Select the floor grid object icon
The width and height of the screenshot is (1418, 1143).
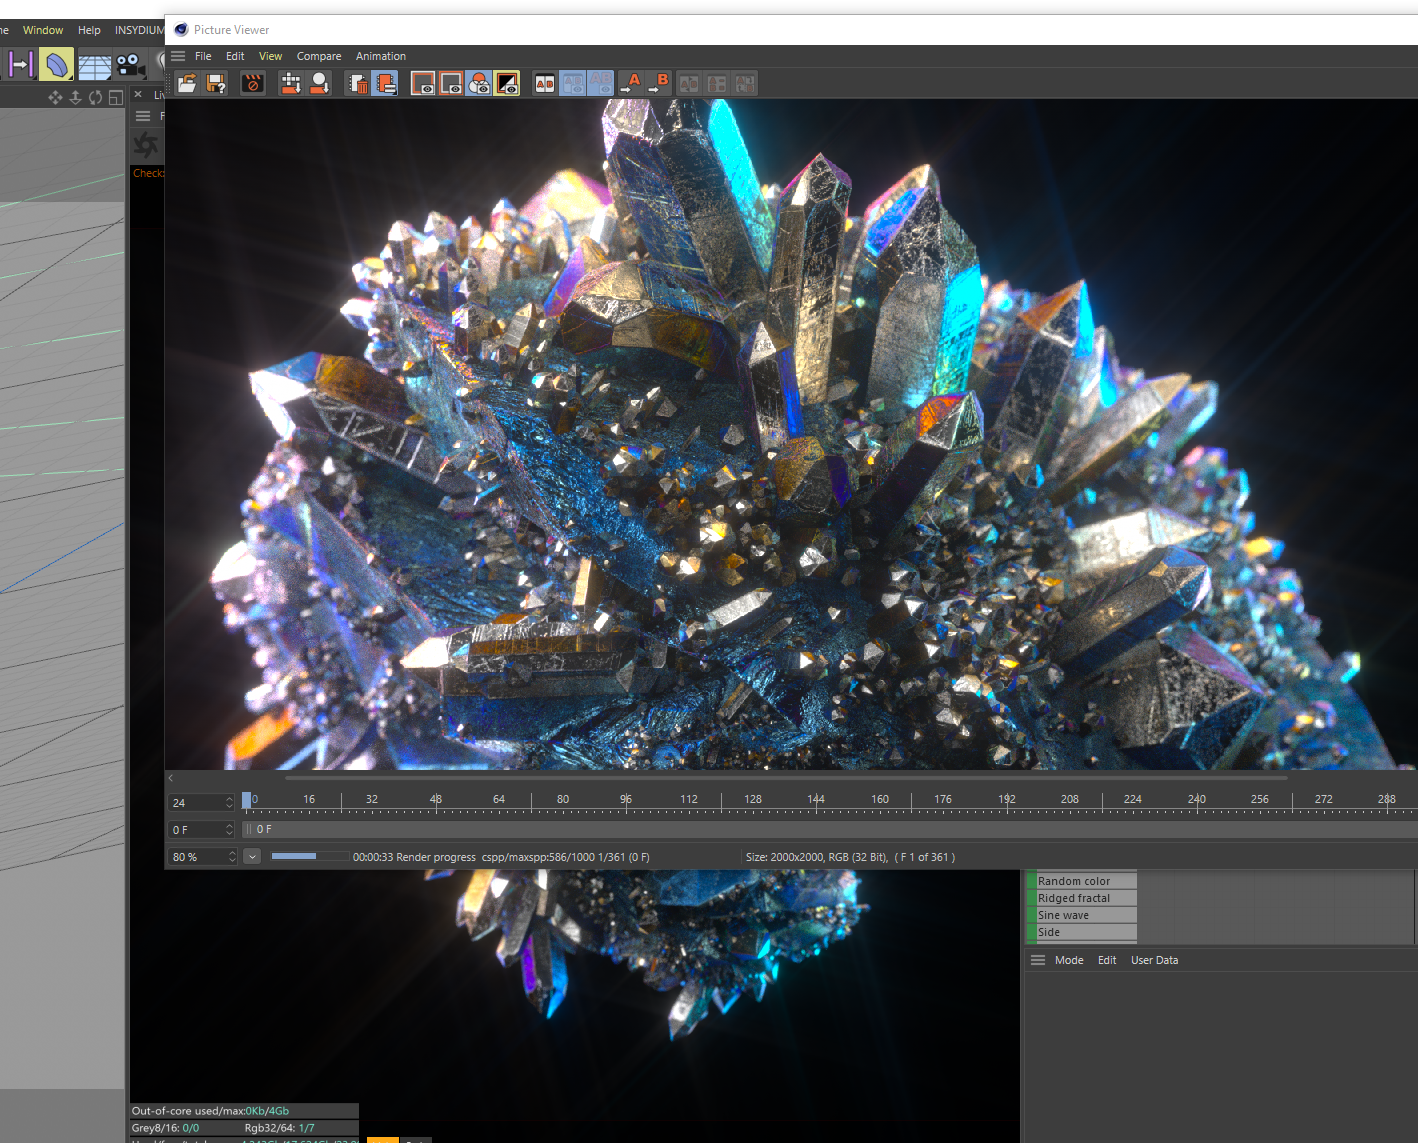pyautogui.click(x=95, y=66)
